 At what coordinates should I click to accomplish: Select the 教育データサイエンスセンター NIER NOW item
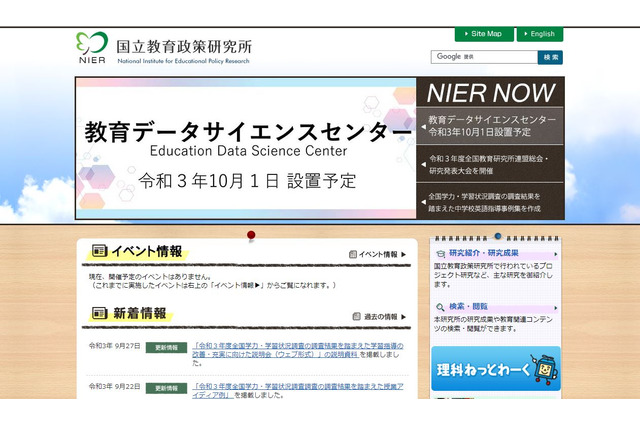pos(490,126)
